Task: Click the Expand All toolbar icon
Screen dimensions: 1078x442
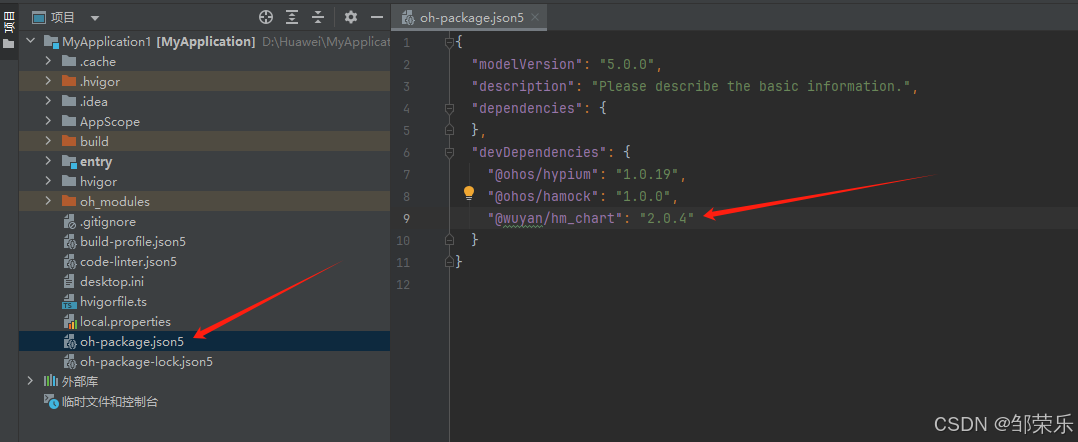Action: tap(293, 17)
